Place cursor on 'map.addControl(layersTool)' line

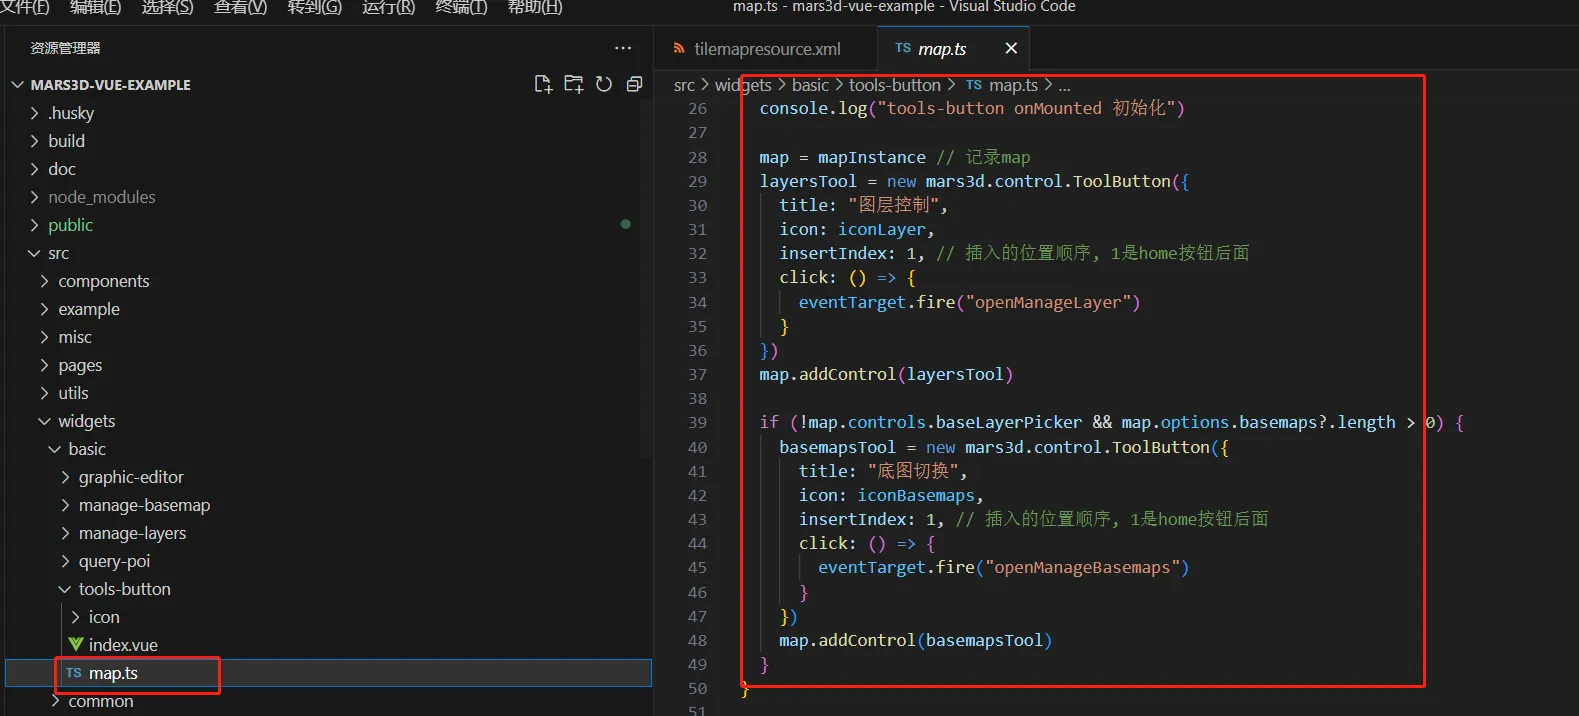[x=886, y=375]
